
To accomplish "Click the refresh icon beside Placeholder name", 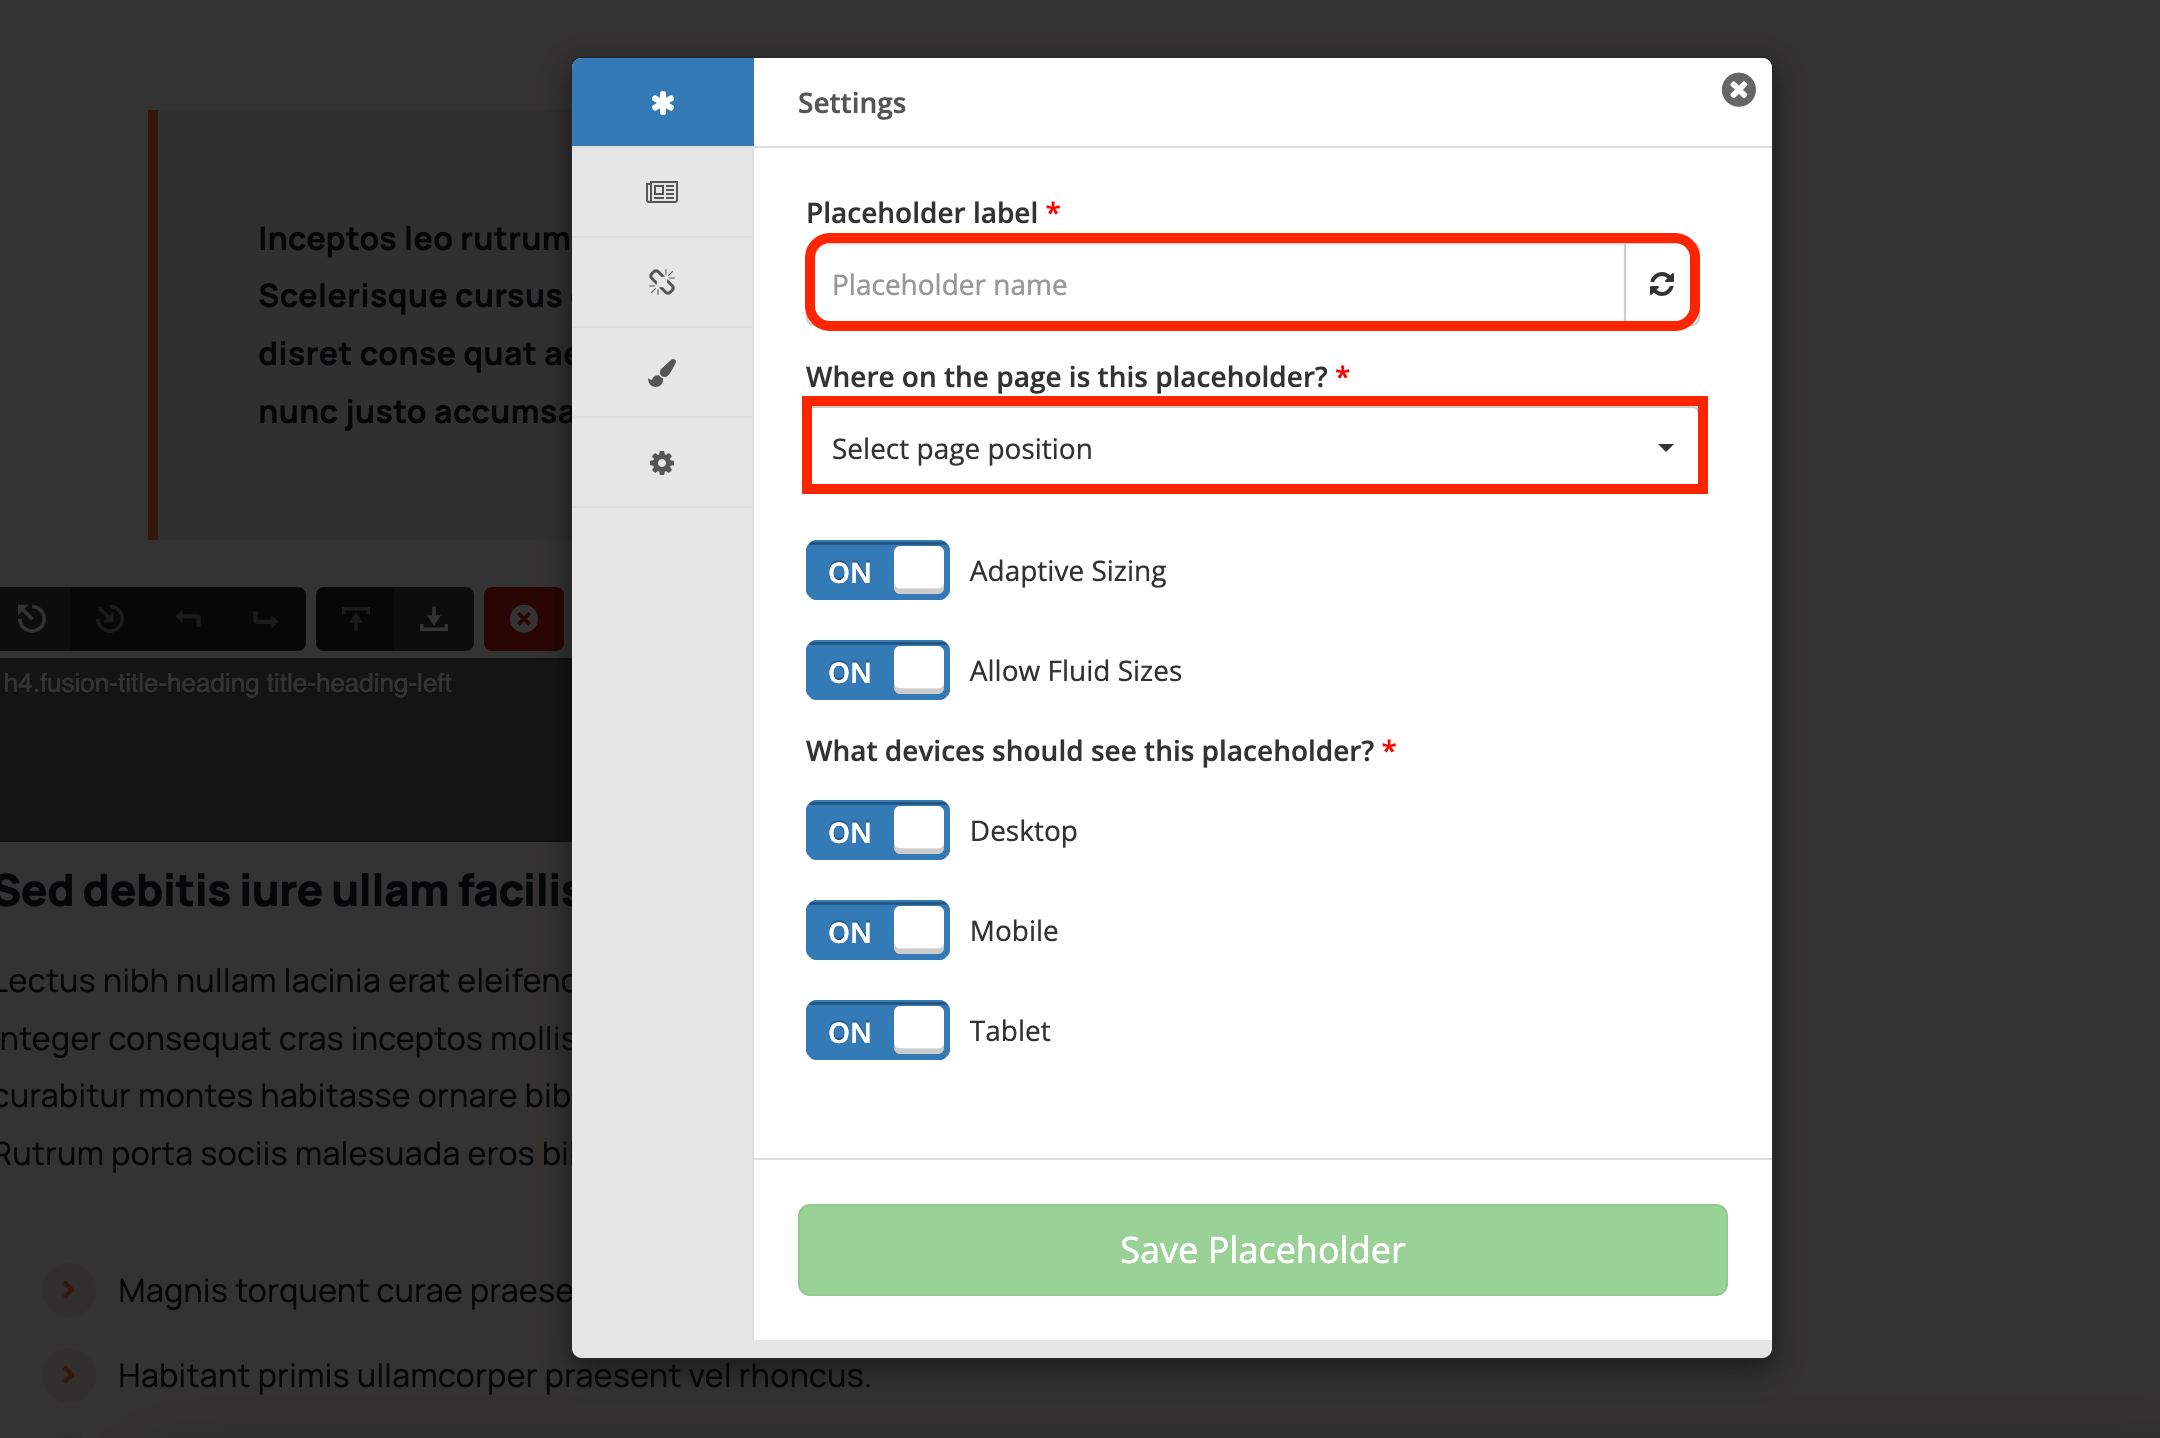I will pos(1661,284).
